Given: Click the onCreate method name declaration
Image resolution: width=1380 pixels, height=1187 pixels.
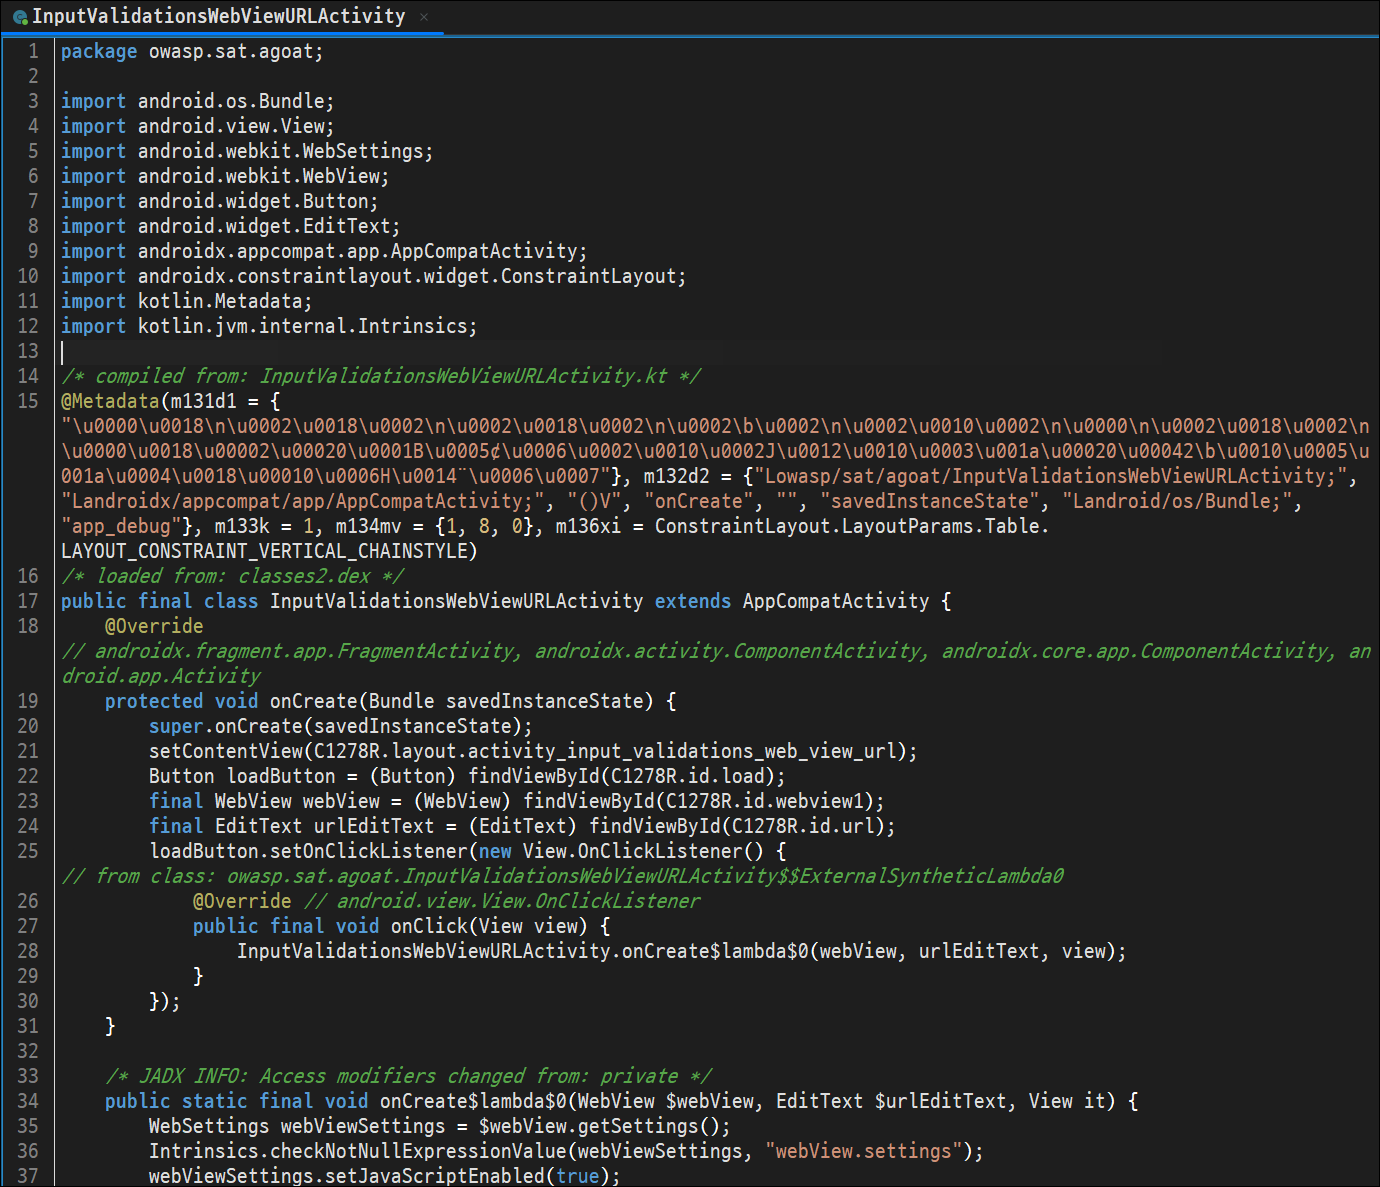Looking at the screenshot, I should point(313,701).
